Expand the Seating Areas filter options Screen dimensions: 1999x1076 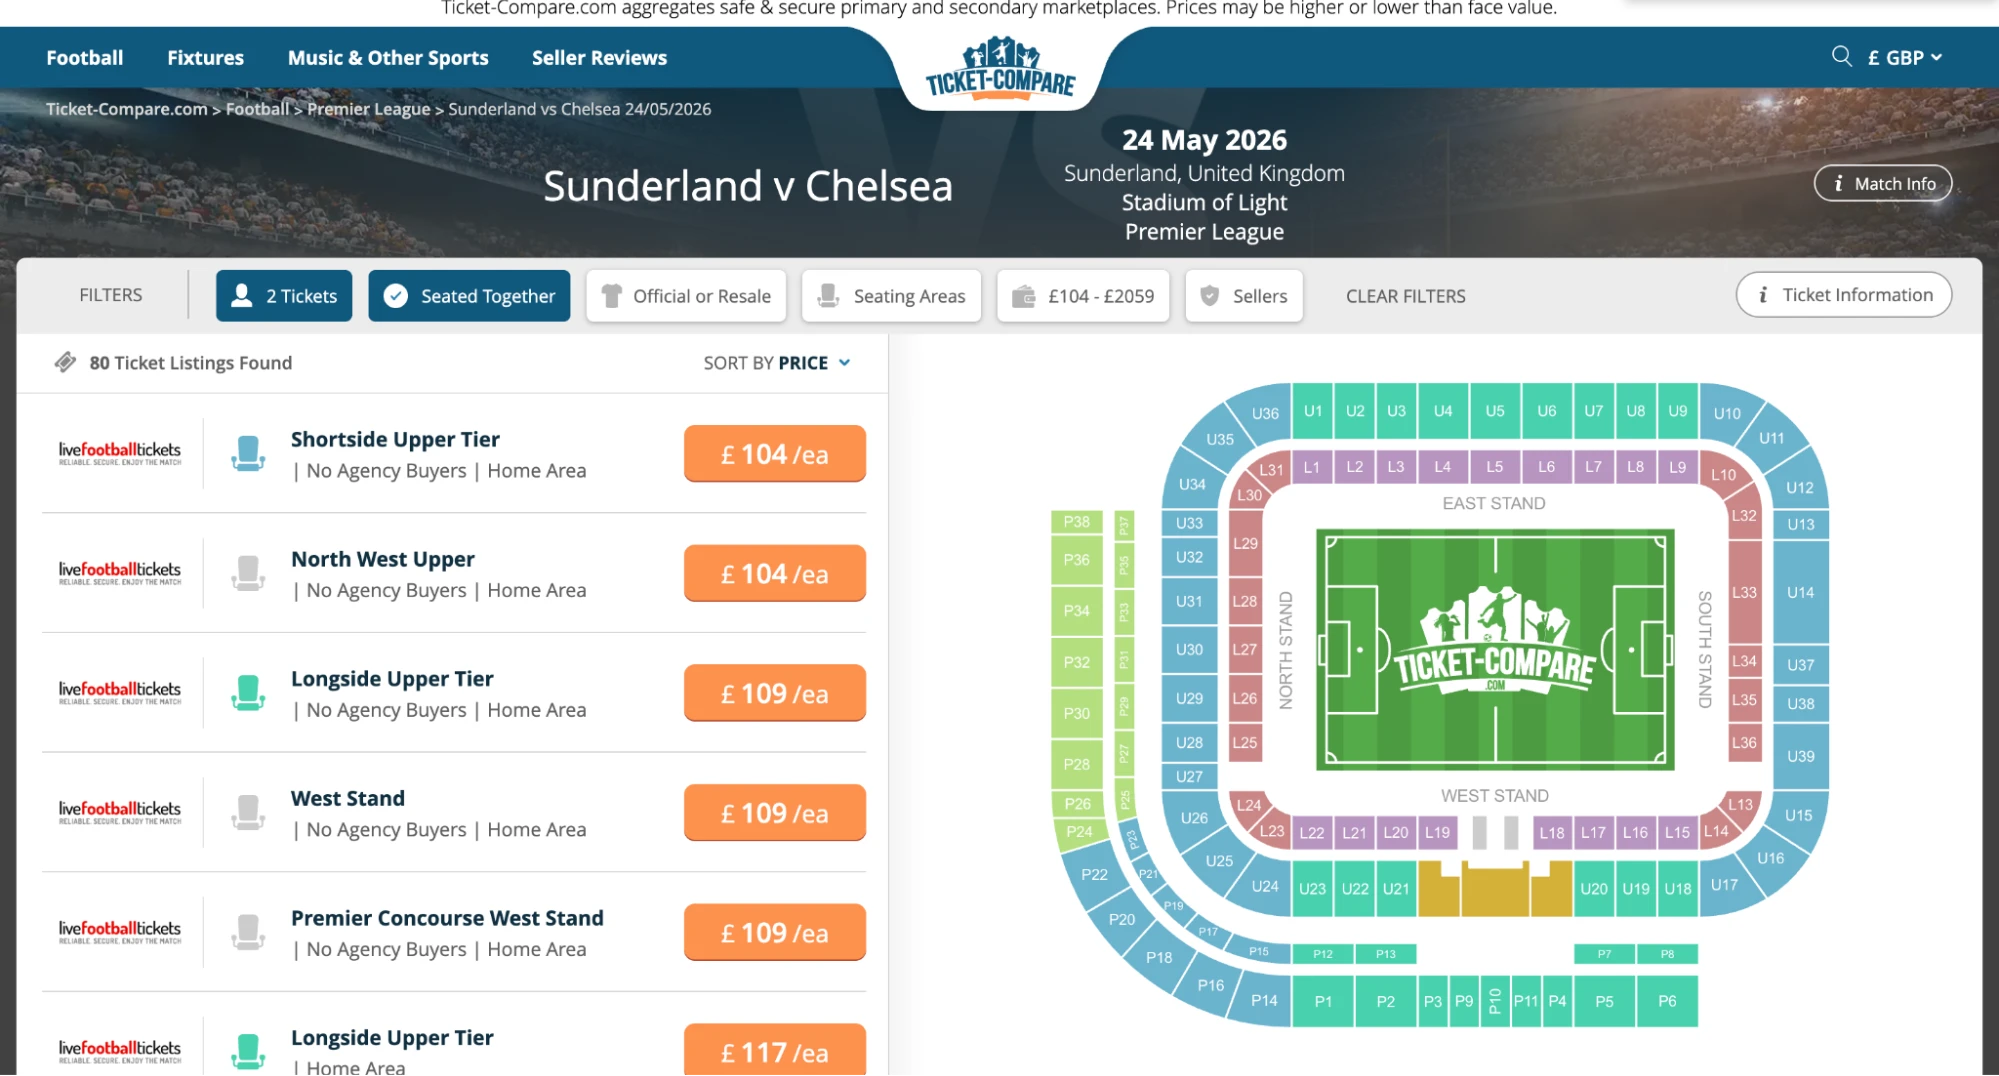point(891,295)
